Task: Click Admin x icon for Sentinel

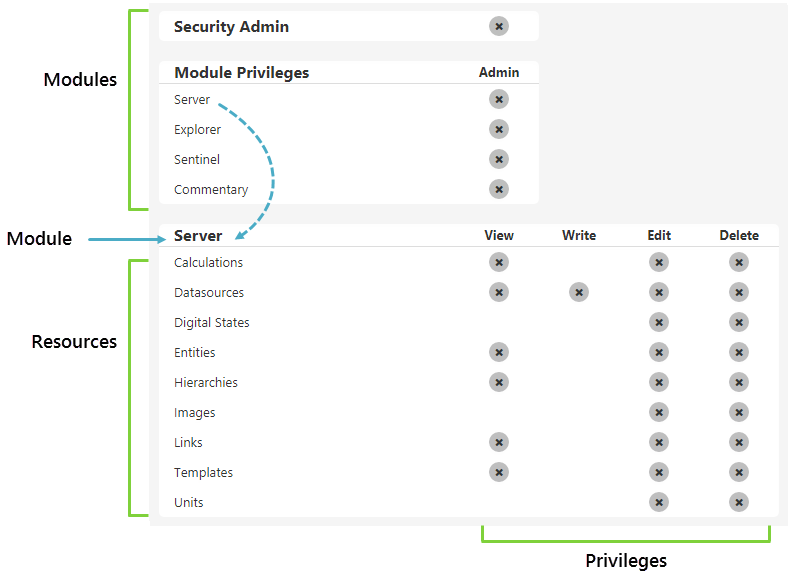Action: click(499, 159)
